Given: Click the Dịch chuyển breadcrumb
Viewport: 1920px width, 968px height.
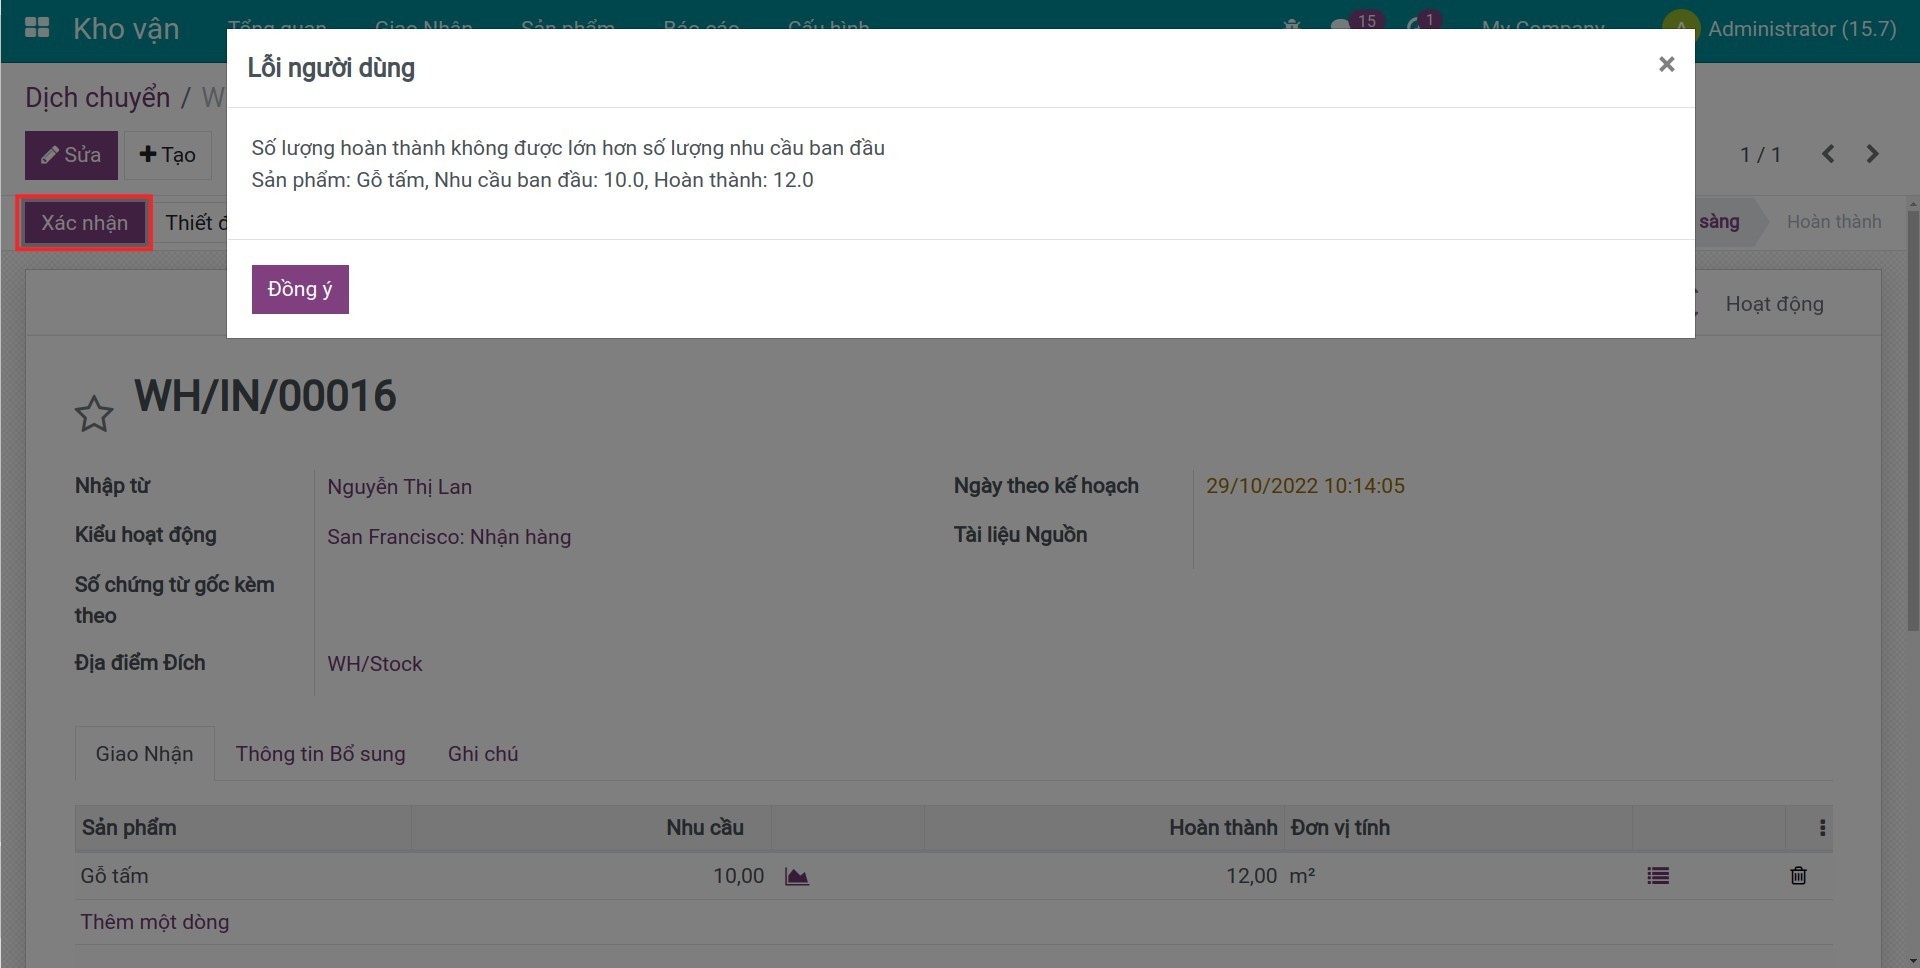Looking at the screenshot, I should (97, 98).
